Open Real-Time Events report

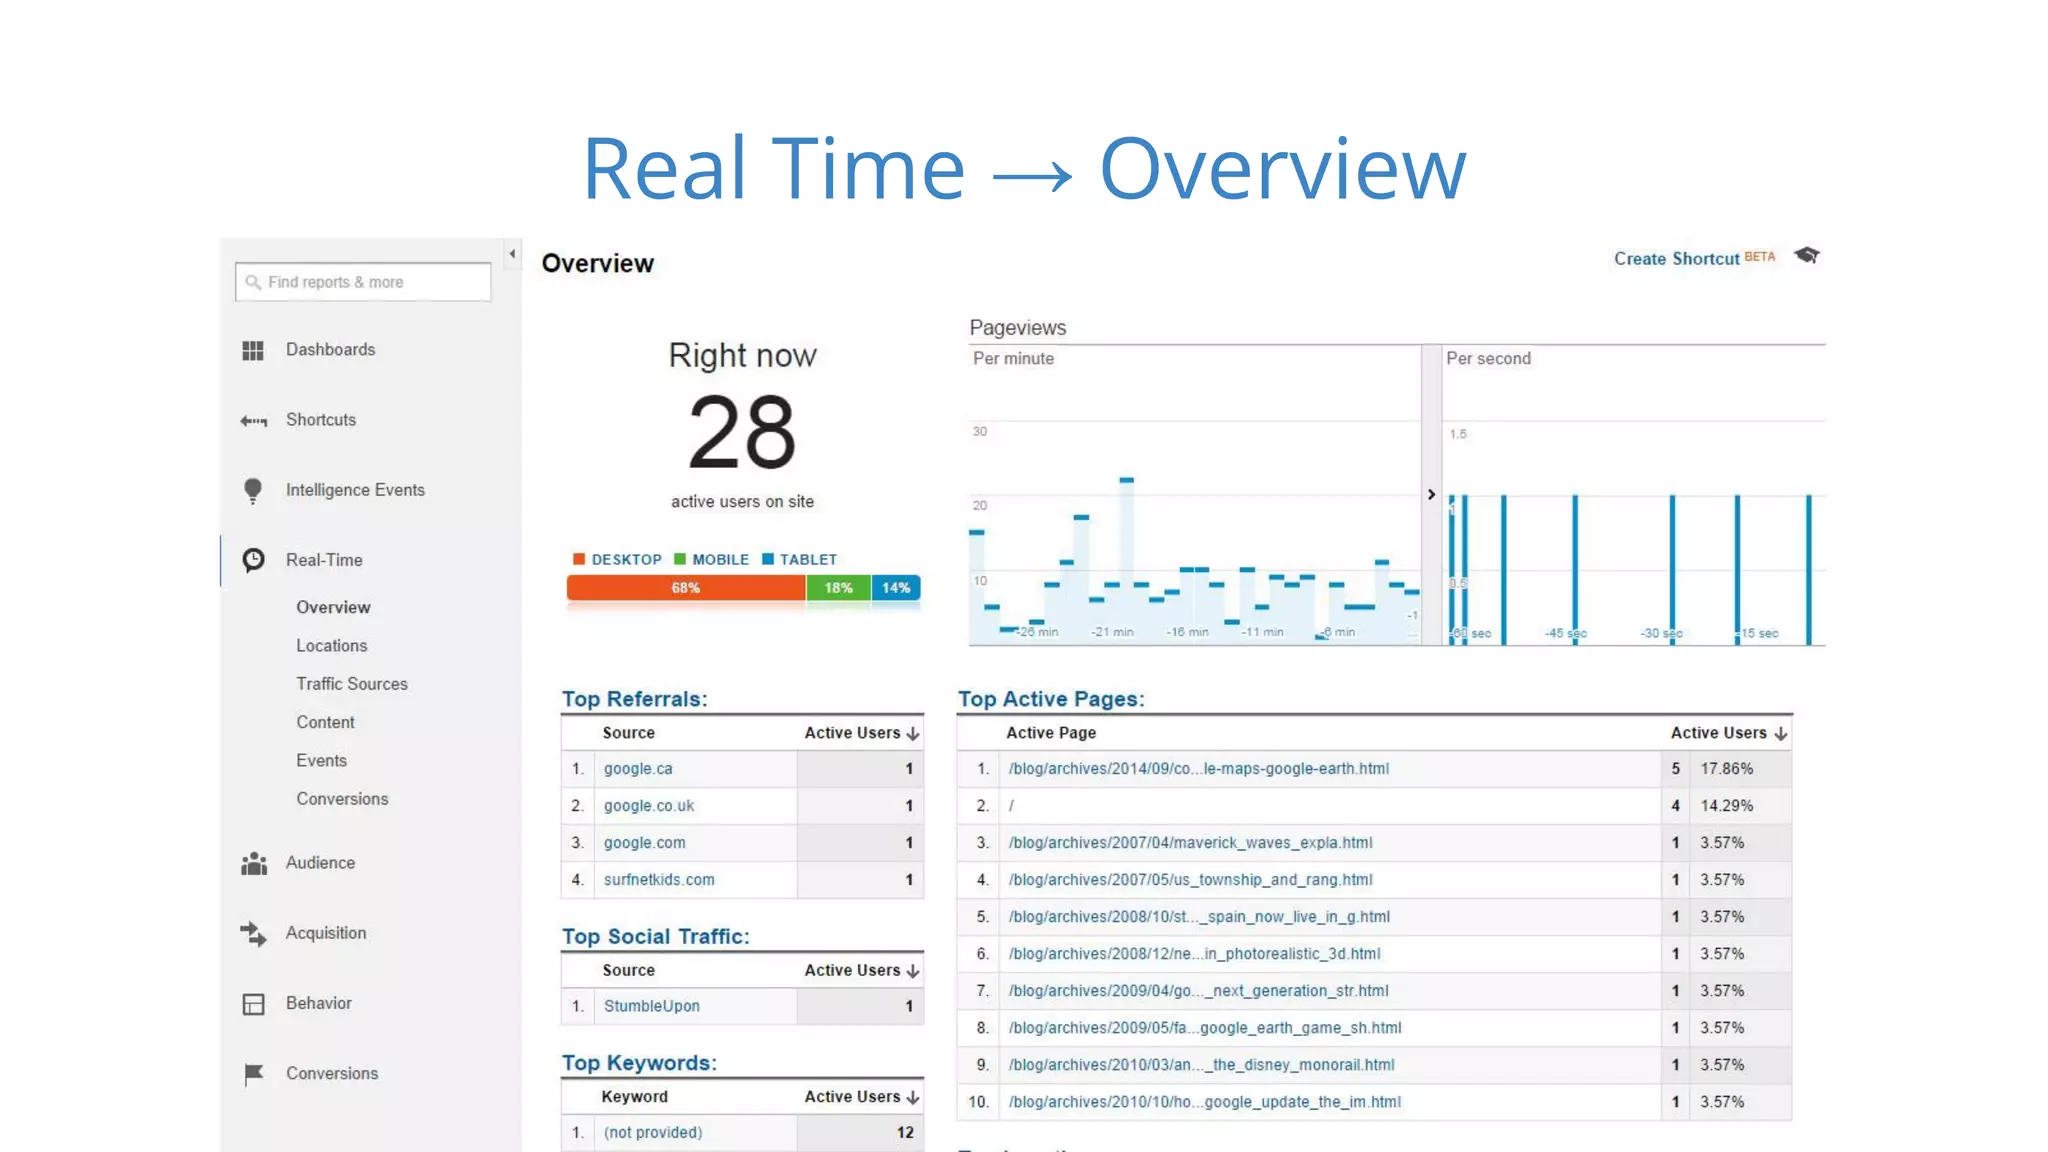[x=321, y=761]
